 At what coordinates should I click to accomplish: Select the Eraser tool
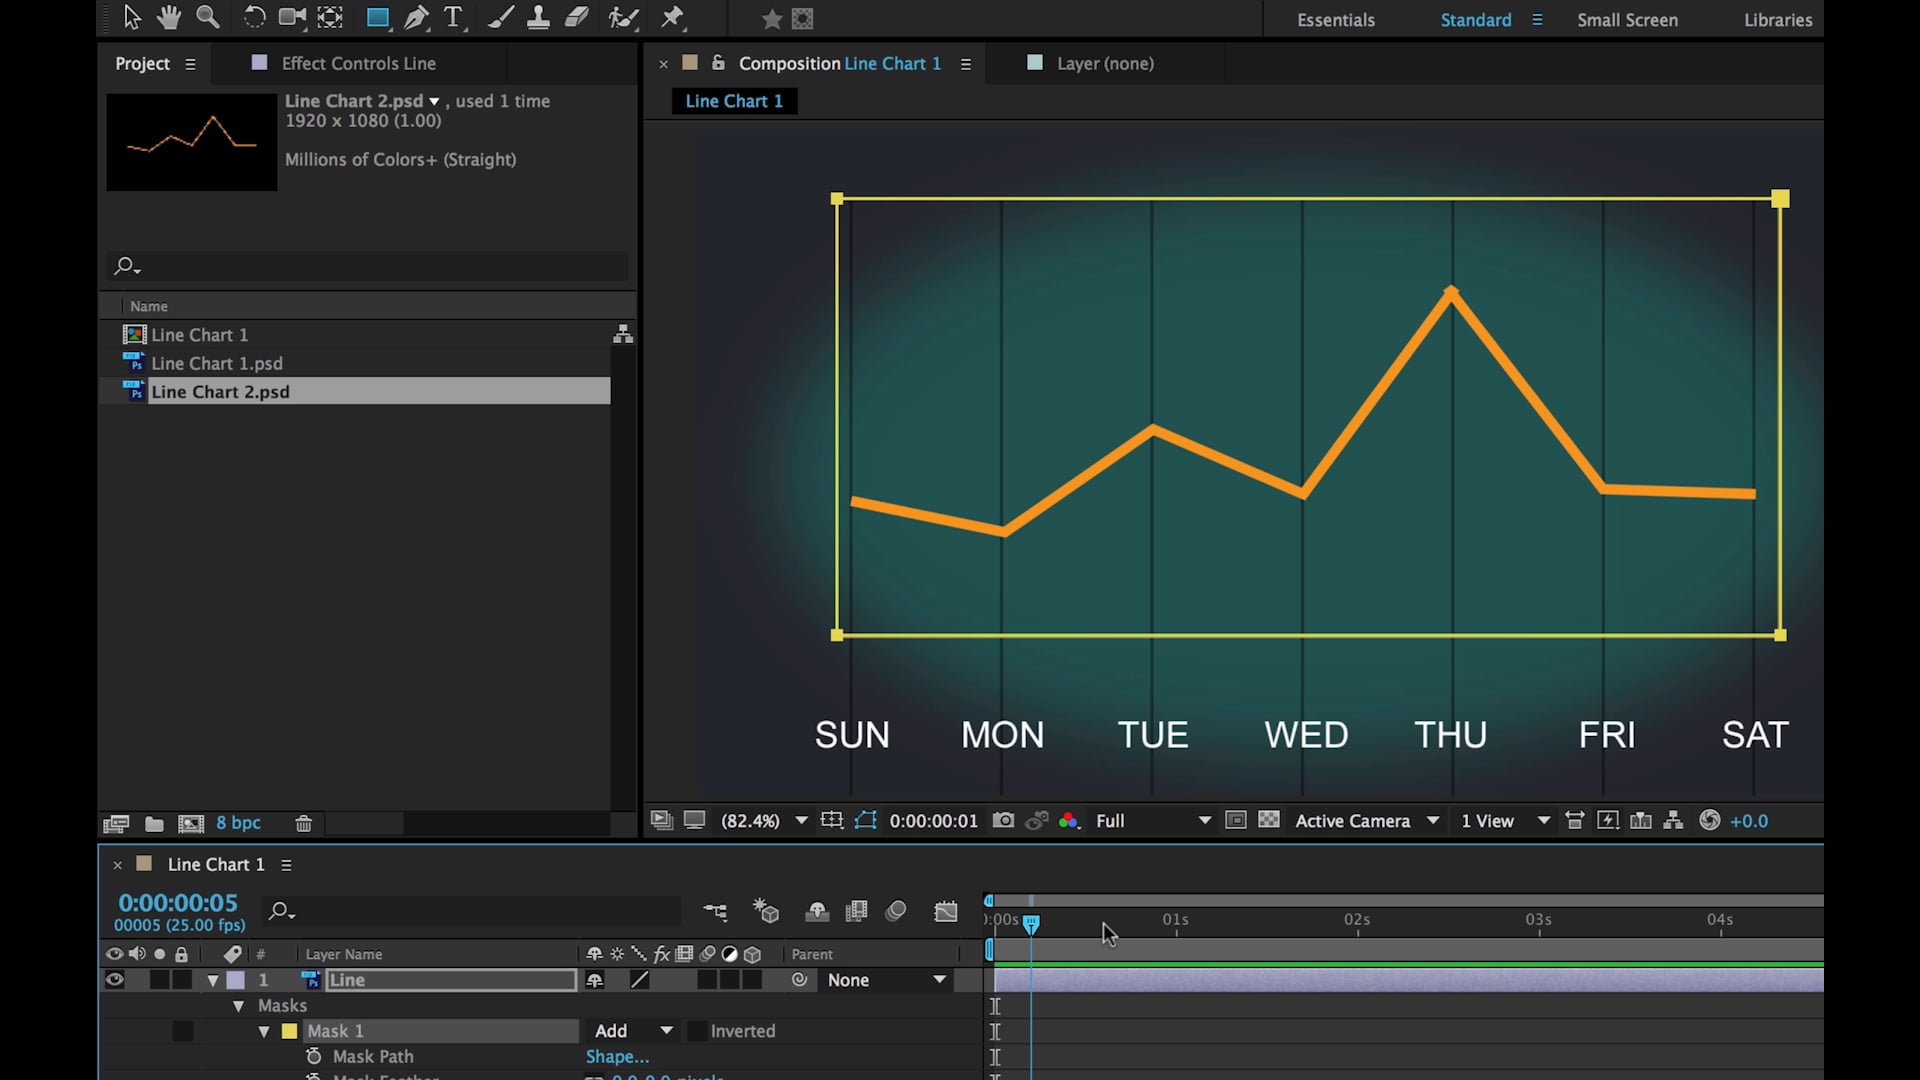(x=576, y=17)
